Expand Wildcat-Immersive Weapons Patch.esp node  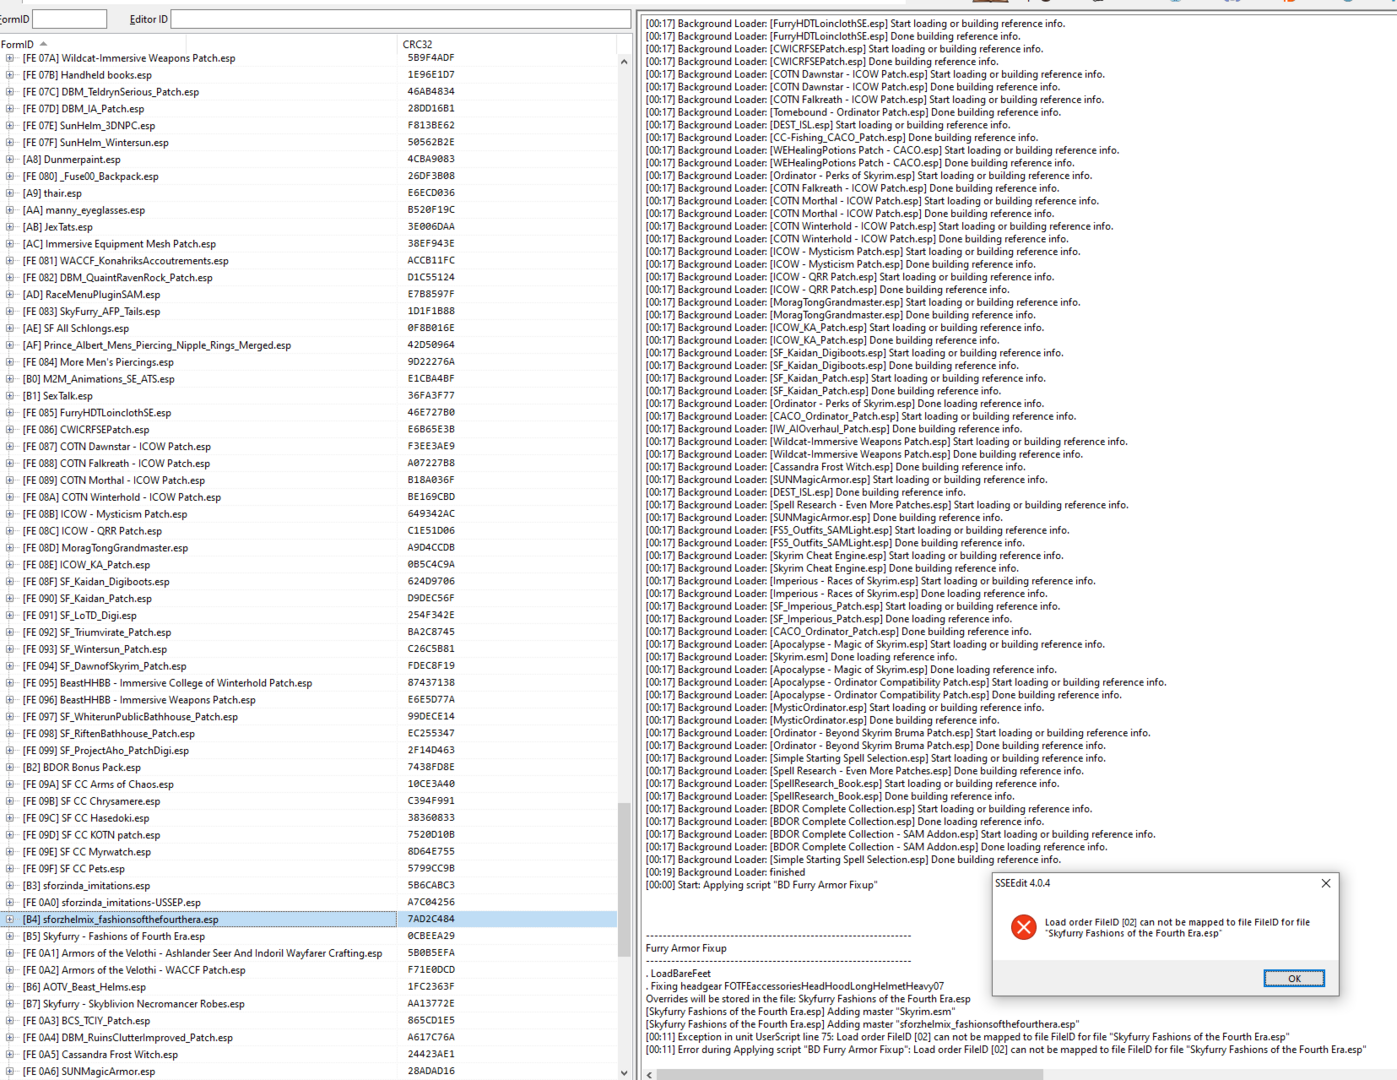click(x=10, y=58)
